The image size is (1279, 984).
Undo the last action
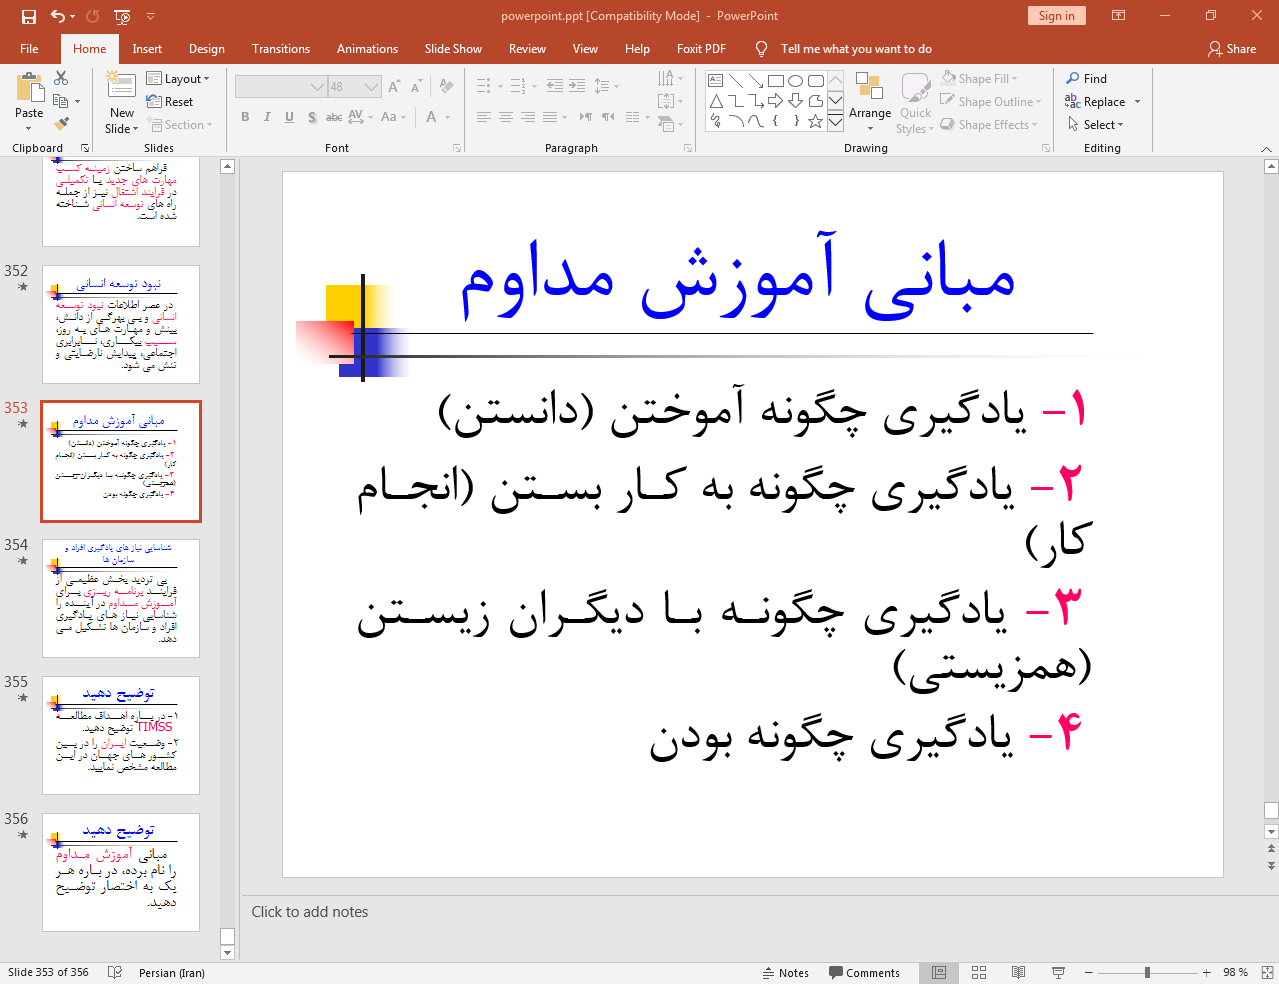(x=58, y=16)
